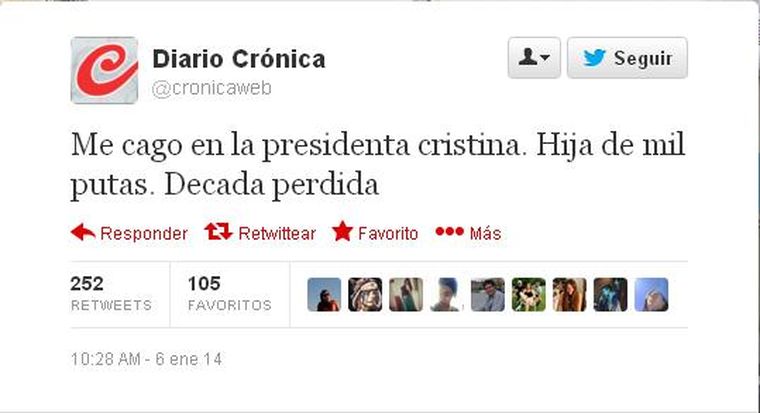
Task: Open the @cronicaweb handle link
Action: (x=211, y=88)
